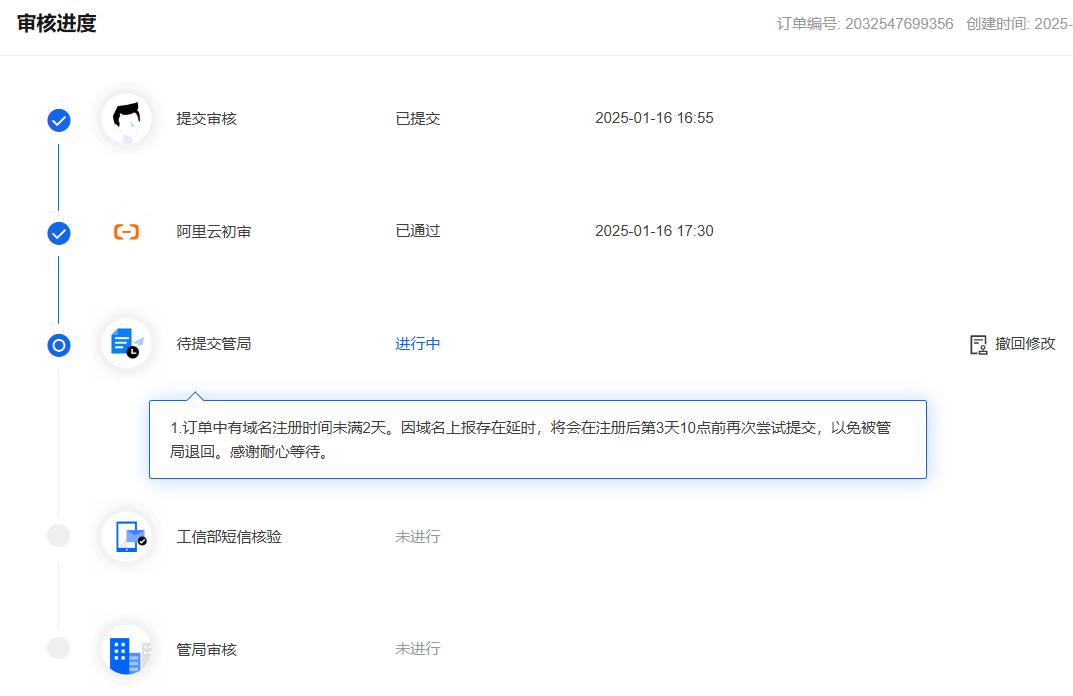Click the blue building icon for 管局审核
Image resolution: width=1073 pixels, height=696 pixels.
pyautogui.click(x=128, y=650)
